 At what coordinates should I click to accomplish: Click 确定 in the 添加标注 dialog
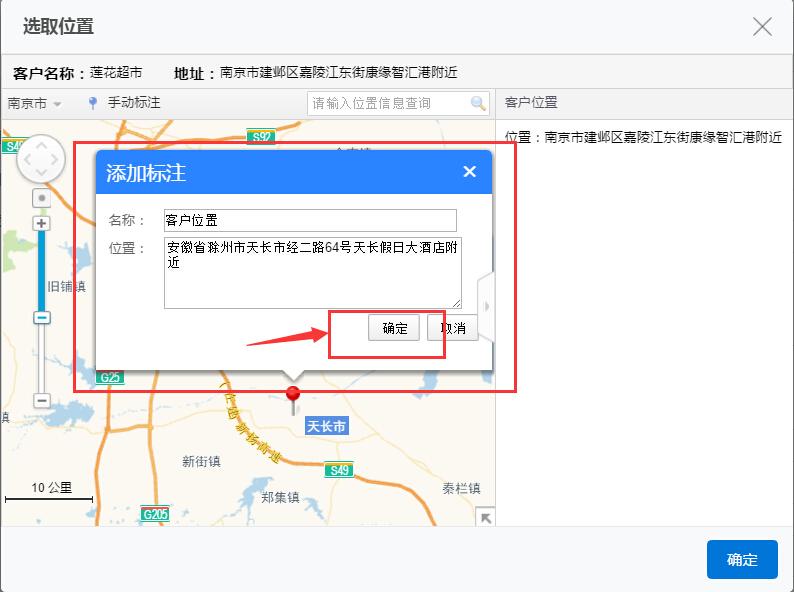[394, 328]
